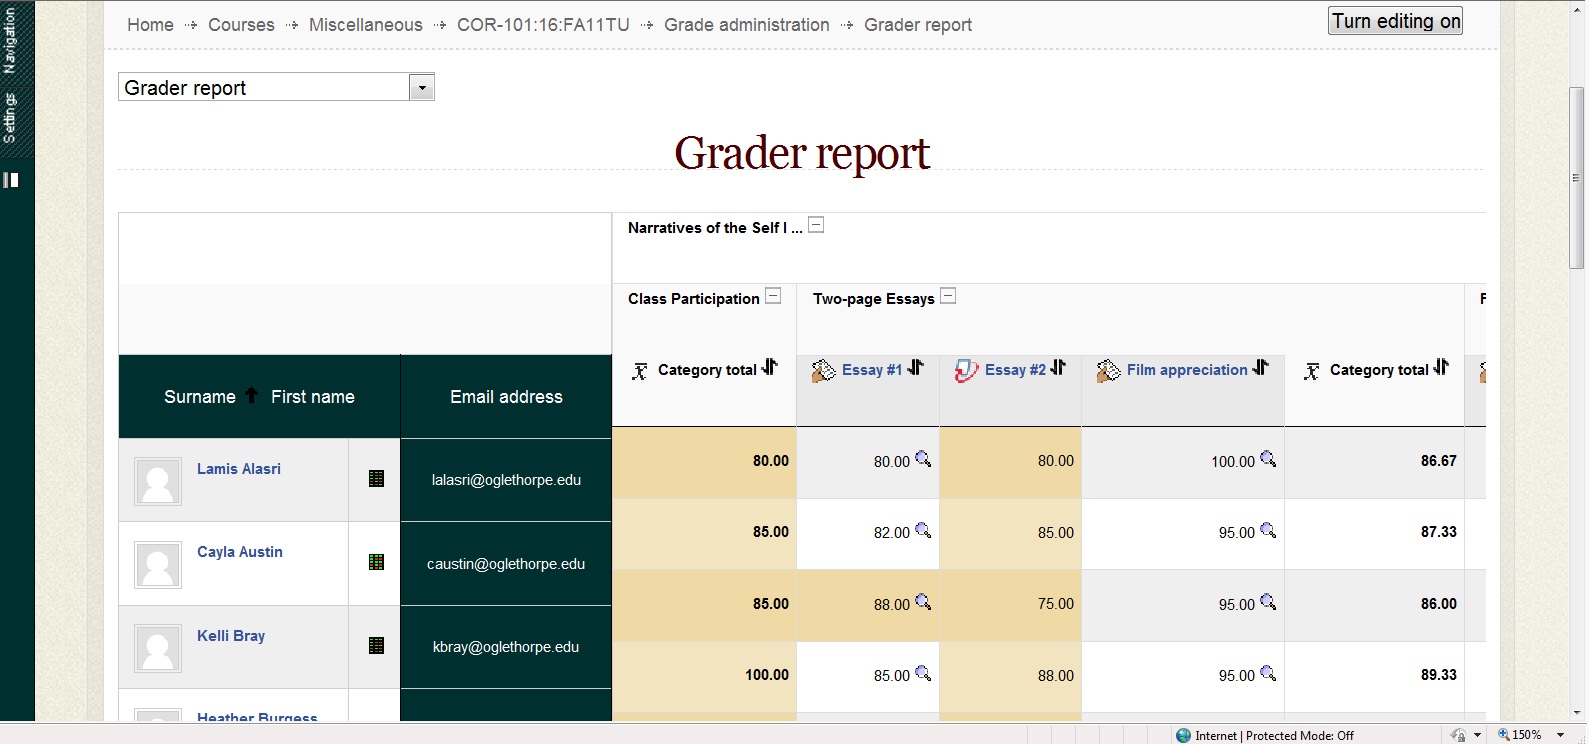Click the Internet globe icon in status bar
The height and width of the screenshot is (744, 1589).
(x=1184, y=735)
